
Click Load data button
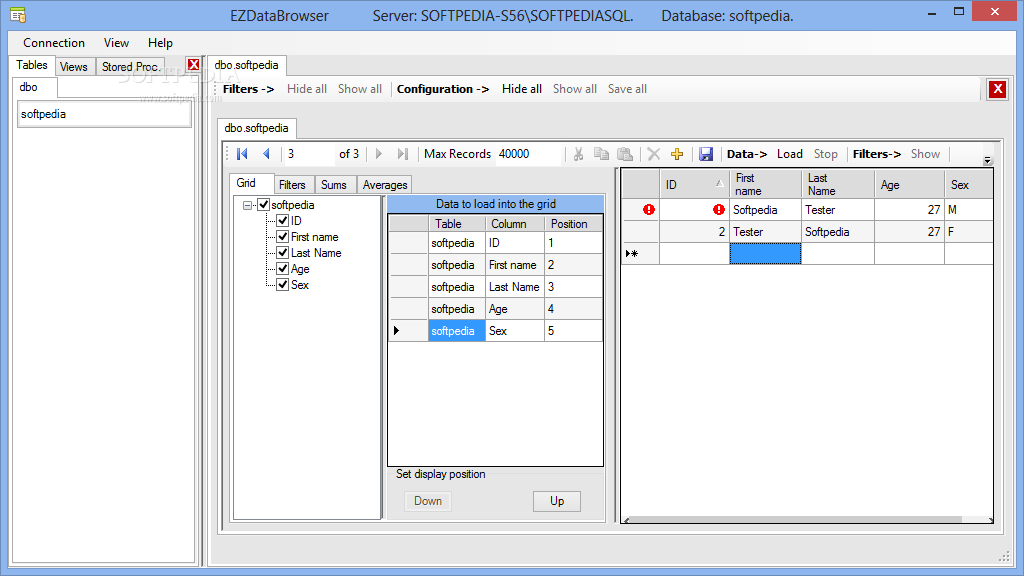pyautogui.click(x=790, y=154)
